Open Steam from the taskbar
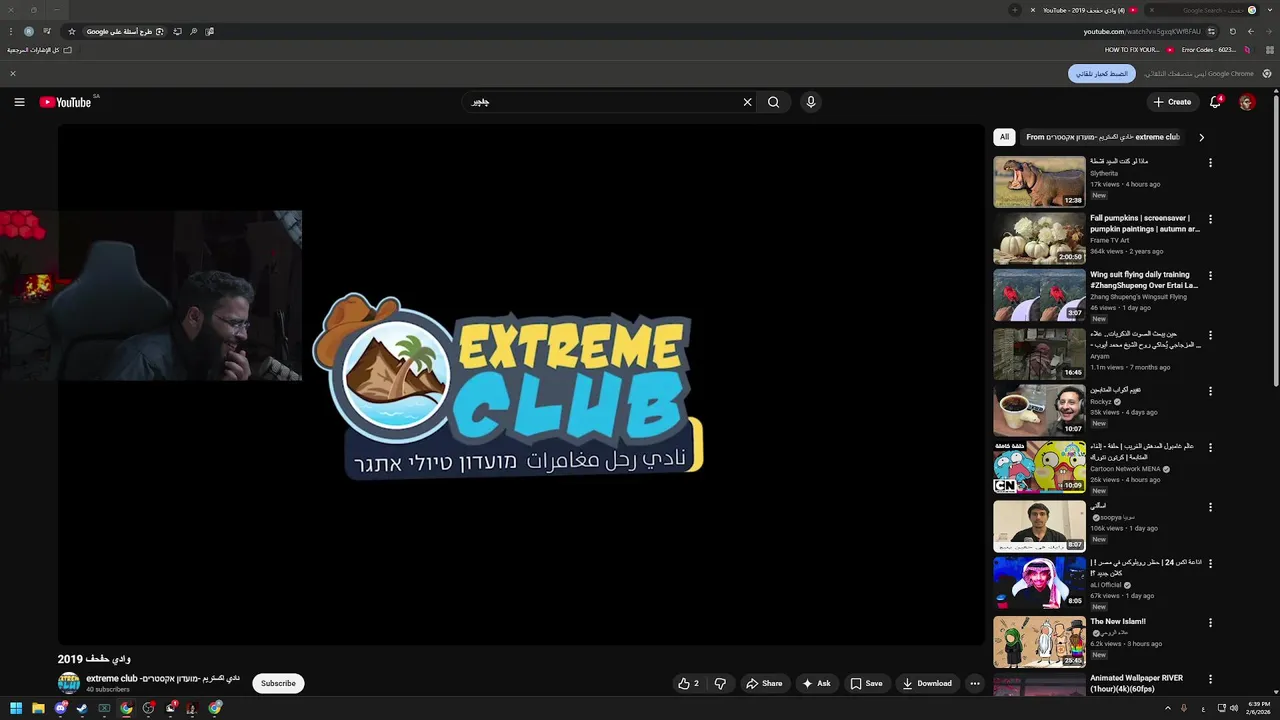 pyautogui.click(x=82, y=708)
